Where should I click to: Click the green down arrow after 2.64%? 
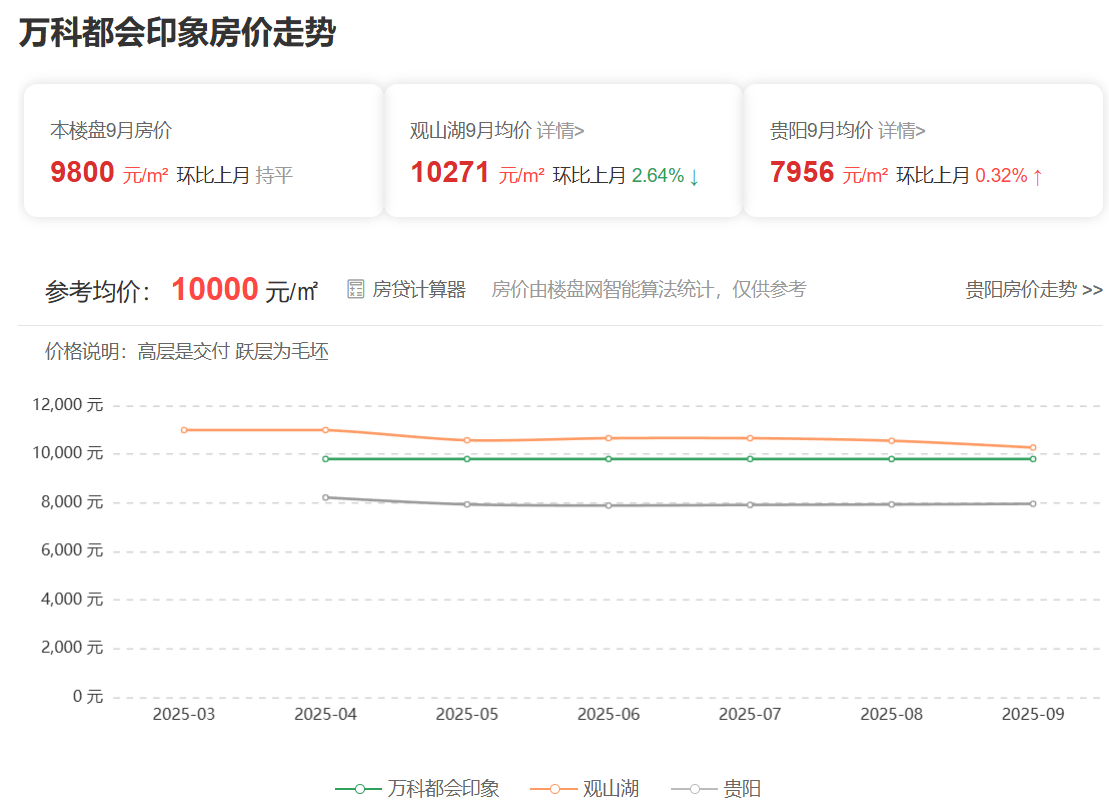(694, 176)
